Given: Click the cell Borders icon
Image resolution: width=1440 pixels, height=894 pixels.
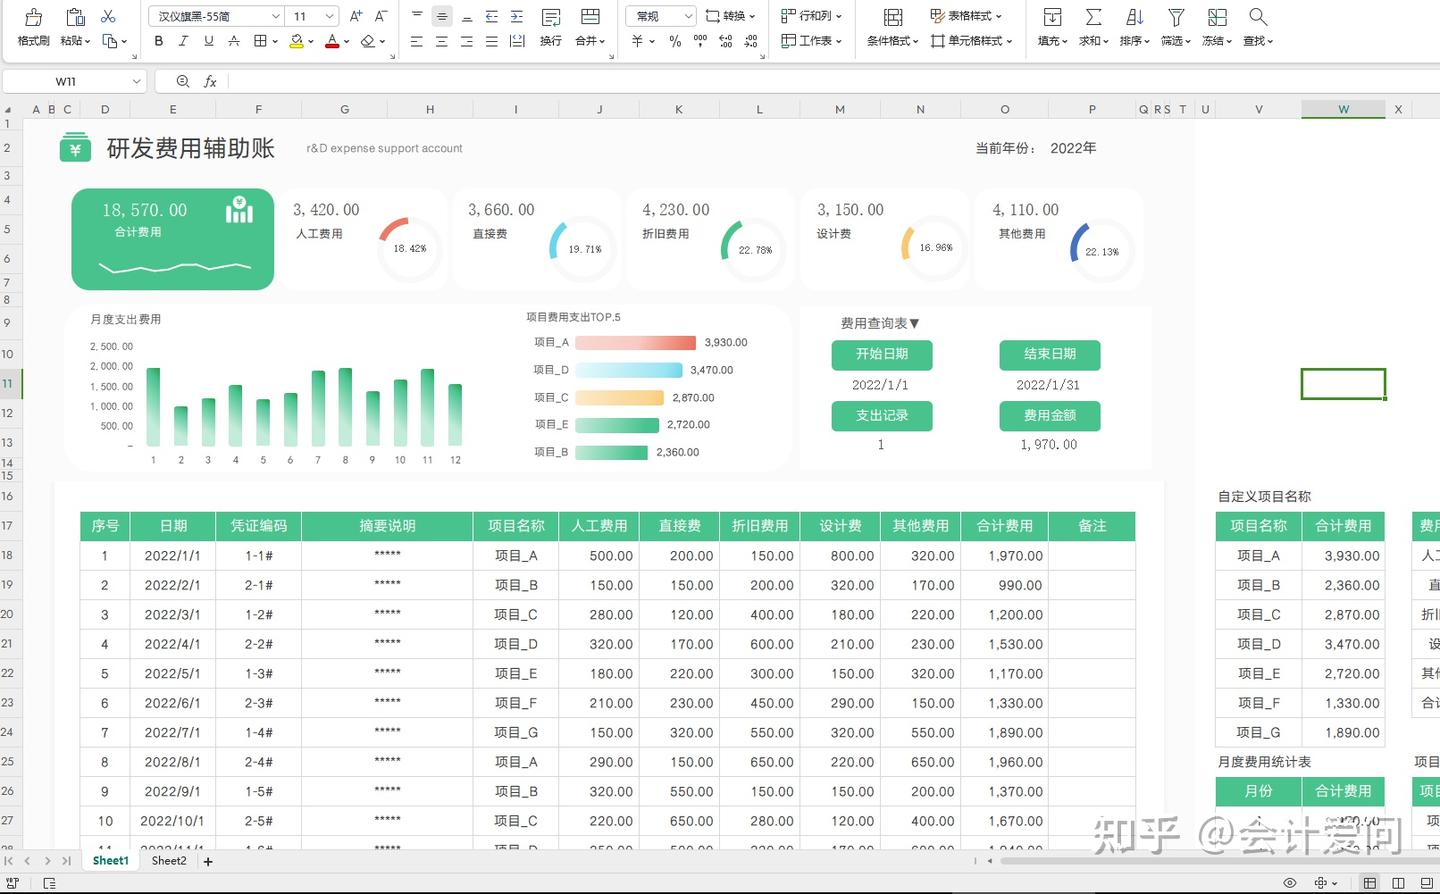Looking at the screenshot, I should (260, 41).
